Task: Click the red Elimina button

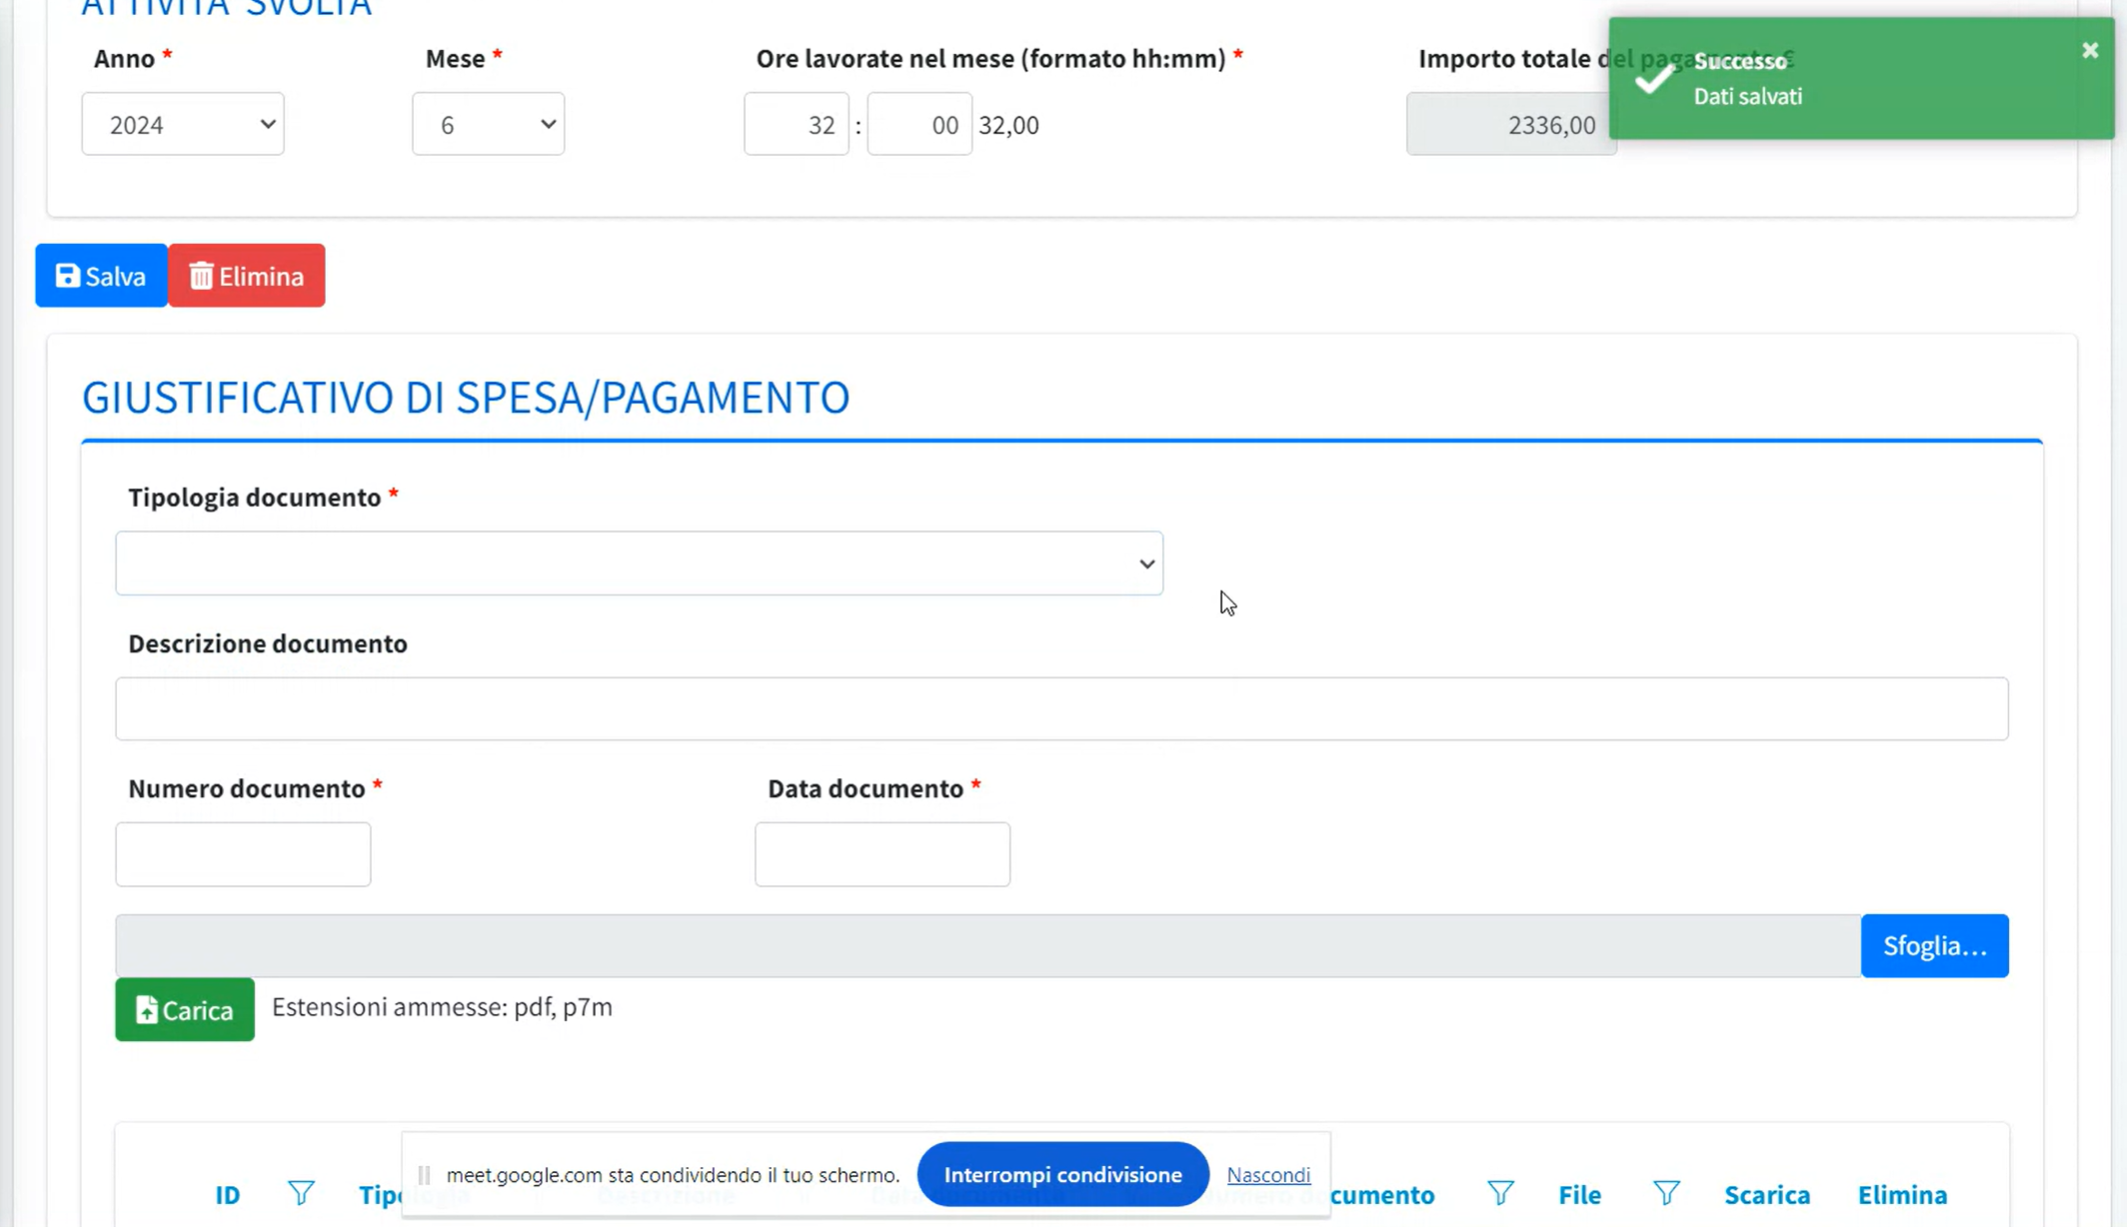Action: point(247,276)
